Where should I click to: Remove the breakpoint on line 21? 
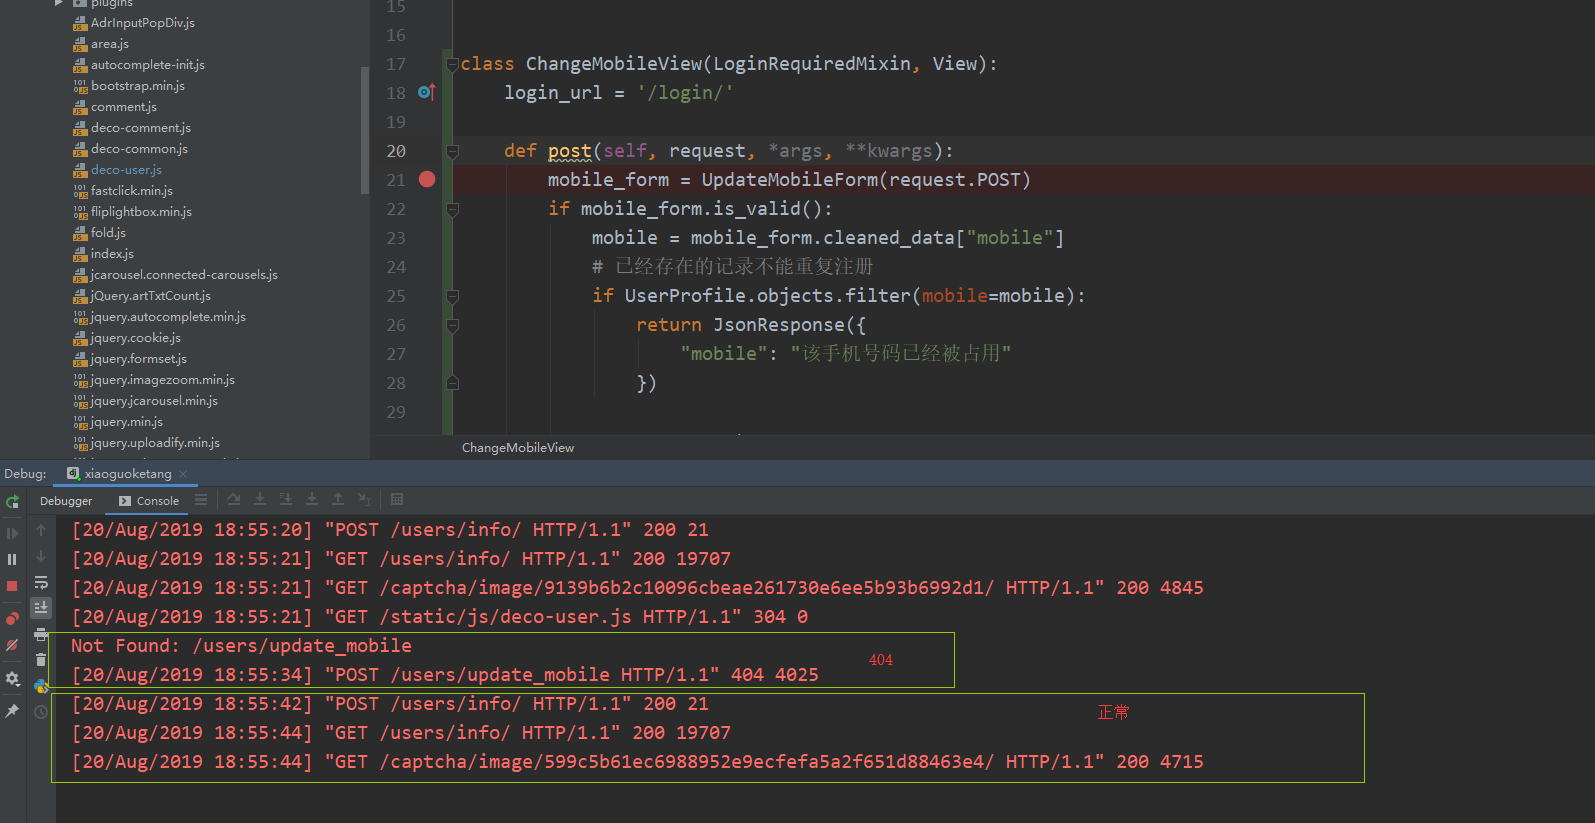[x=427, y=180]
